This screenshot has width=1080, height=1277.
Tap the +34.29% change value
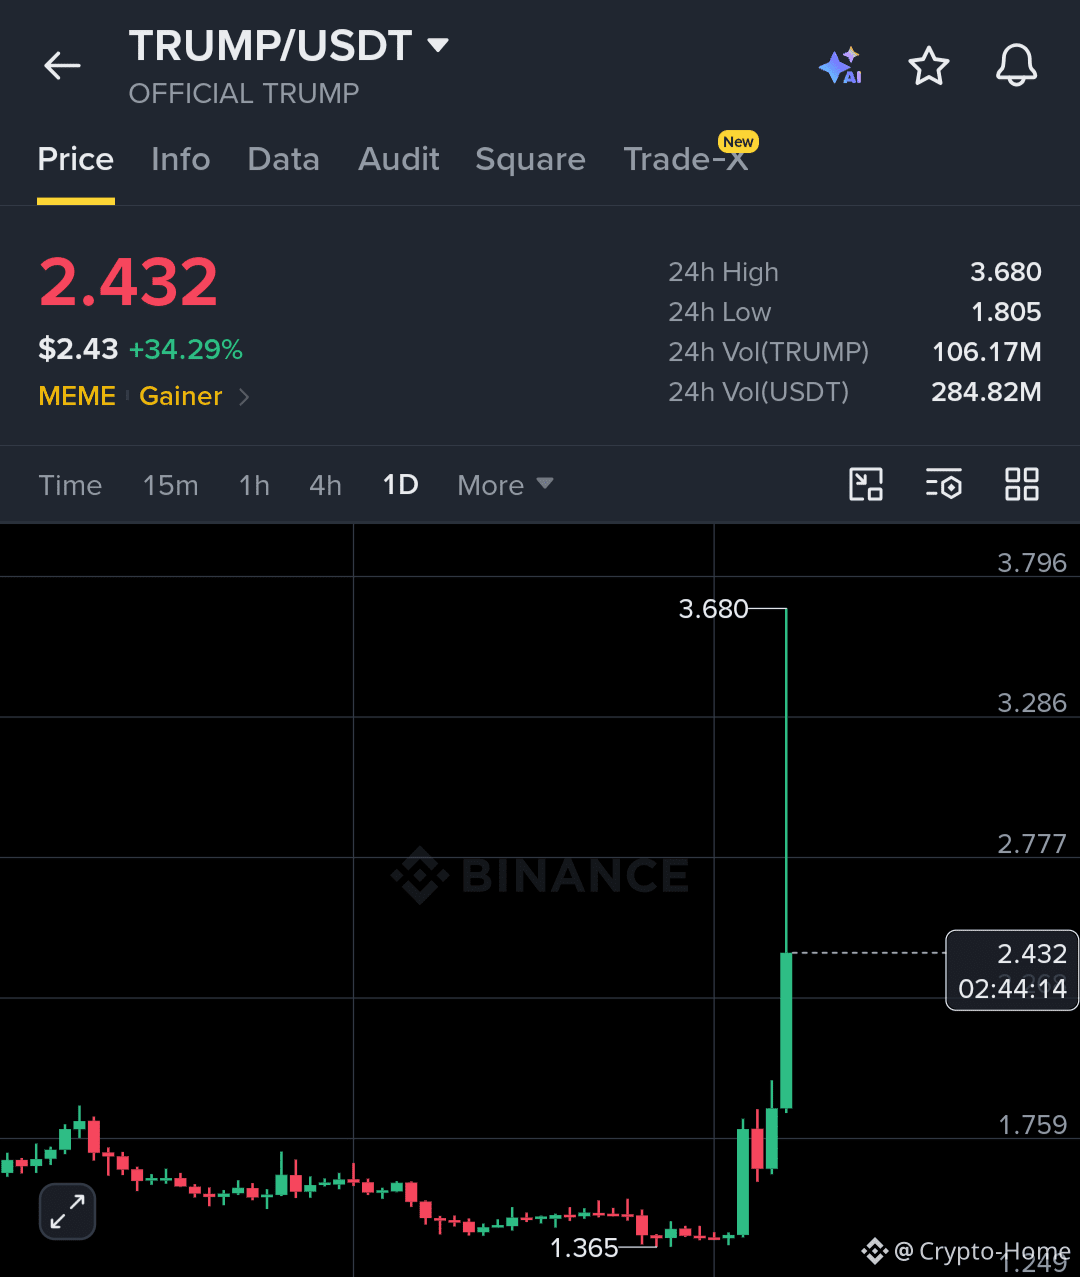pyautogui.click(x=186, y=349)
